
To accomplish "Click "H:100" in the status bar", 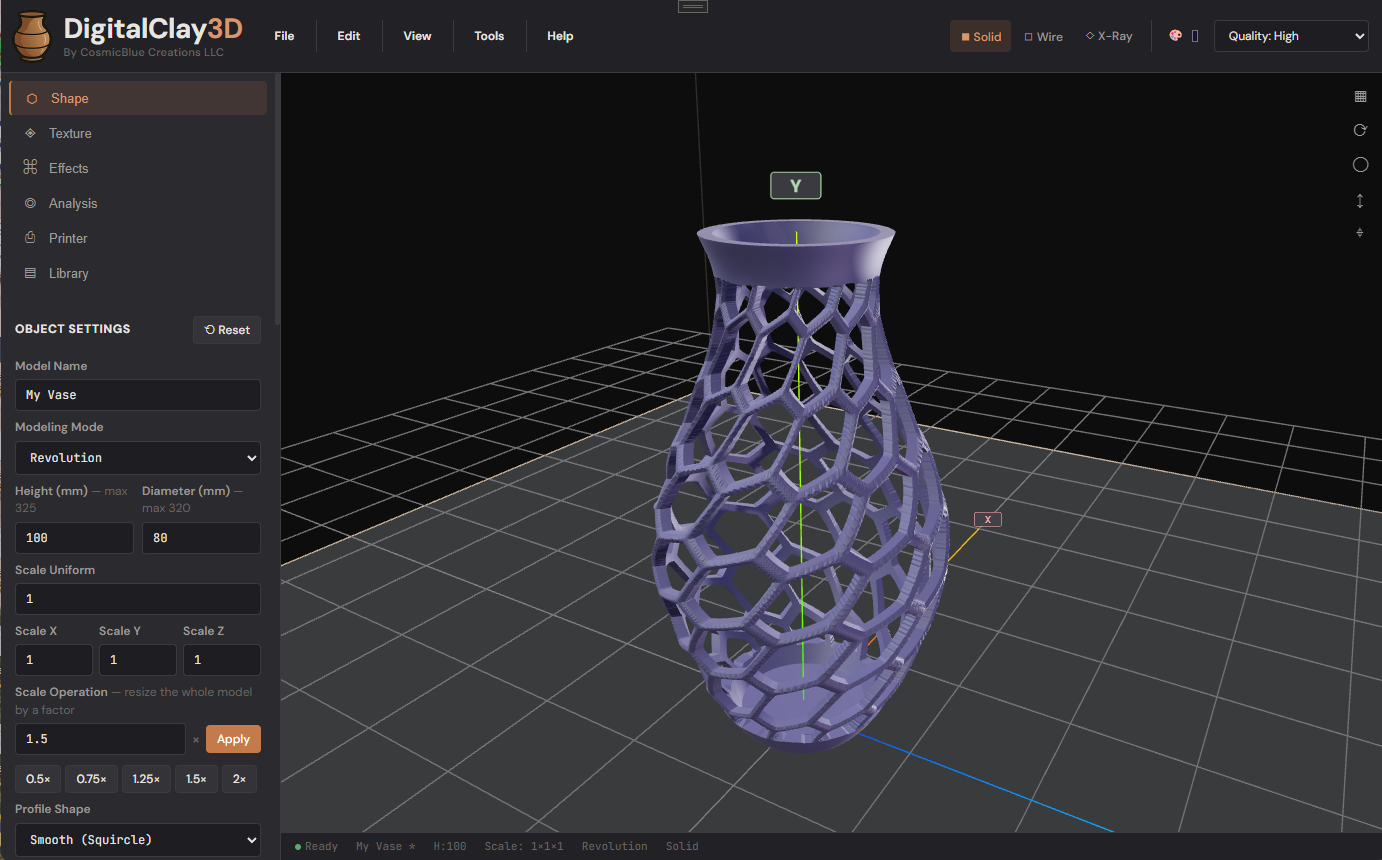I will (x=450, y=846).
